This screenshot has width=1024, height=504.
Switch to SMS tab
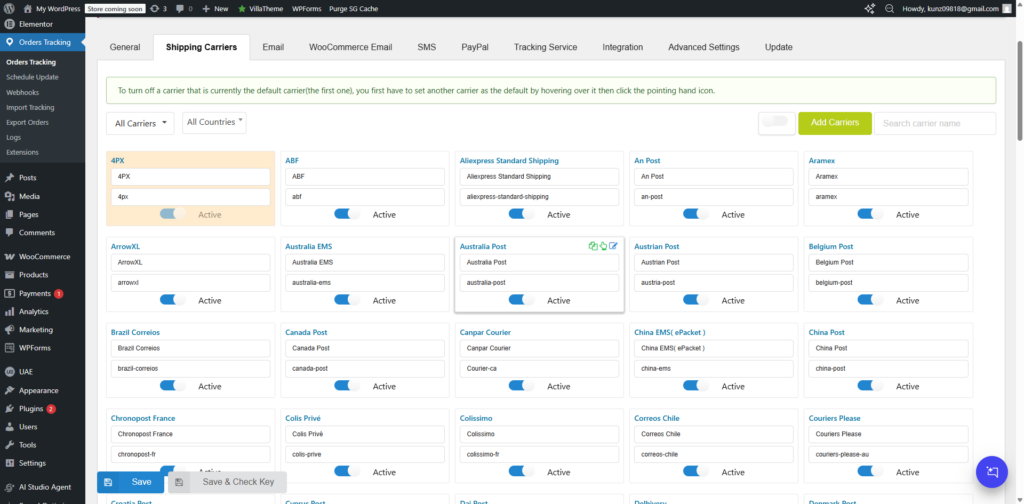pos(426,47)
